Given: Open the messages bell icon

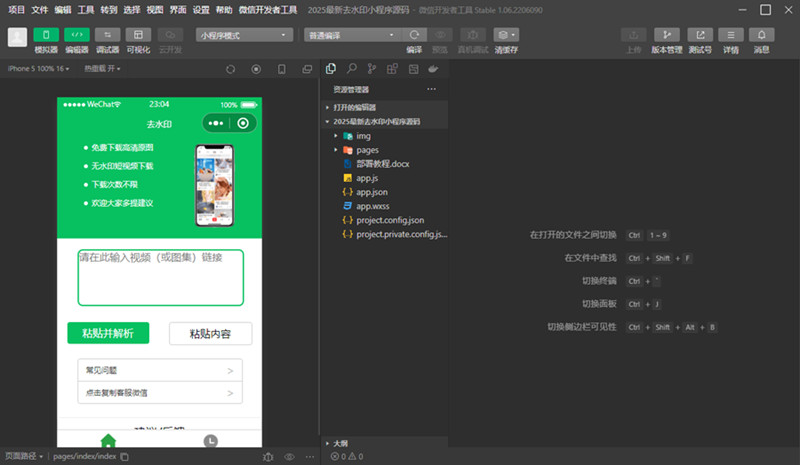Looking at the screenshot, I should click(x=762, y=35).
